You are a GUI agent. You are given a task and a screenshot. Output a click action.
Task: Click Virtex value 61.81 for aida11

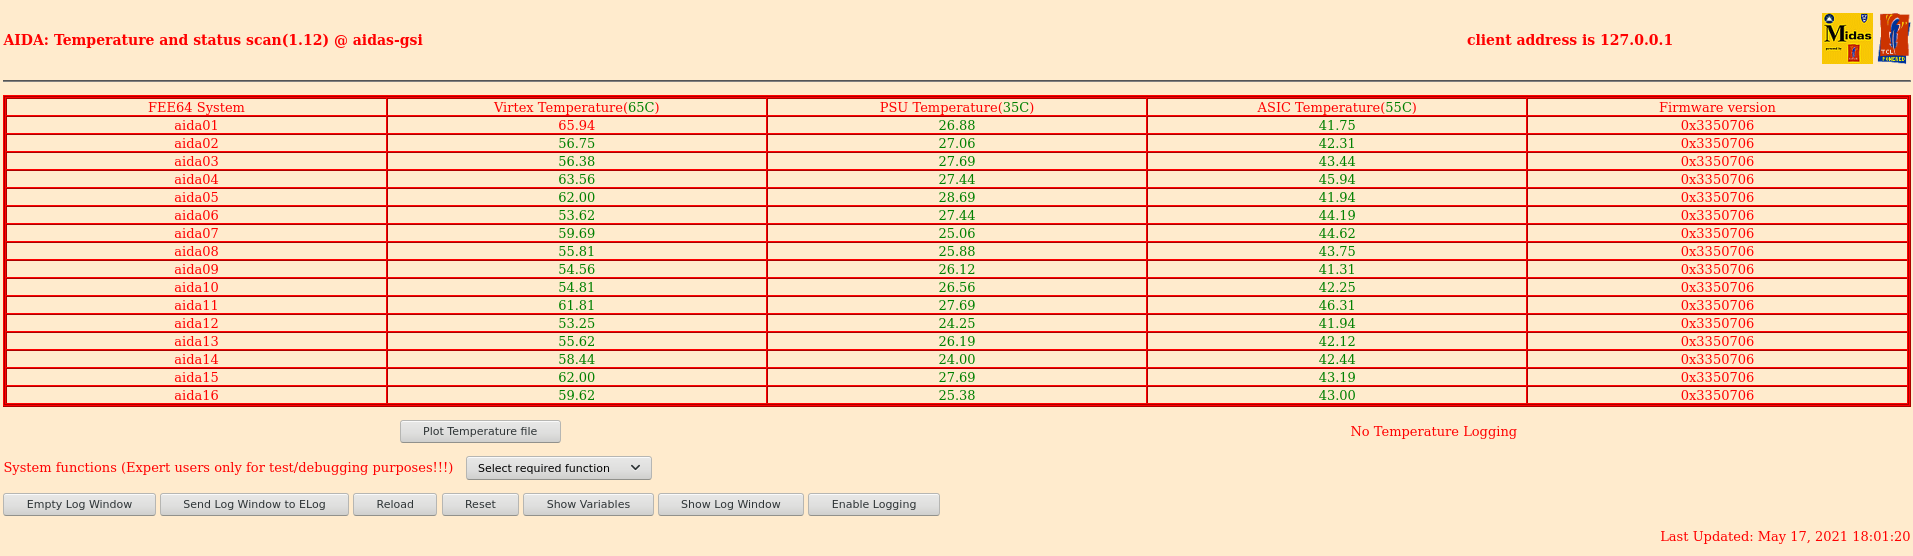576,305
